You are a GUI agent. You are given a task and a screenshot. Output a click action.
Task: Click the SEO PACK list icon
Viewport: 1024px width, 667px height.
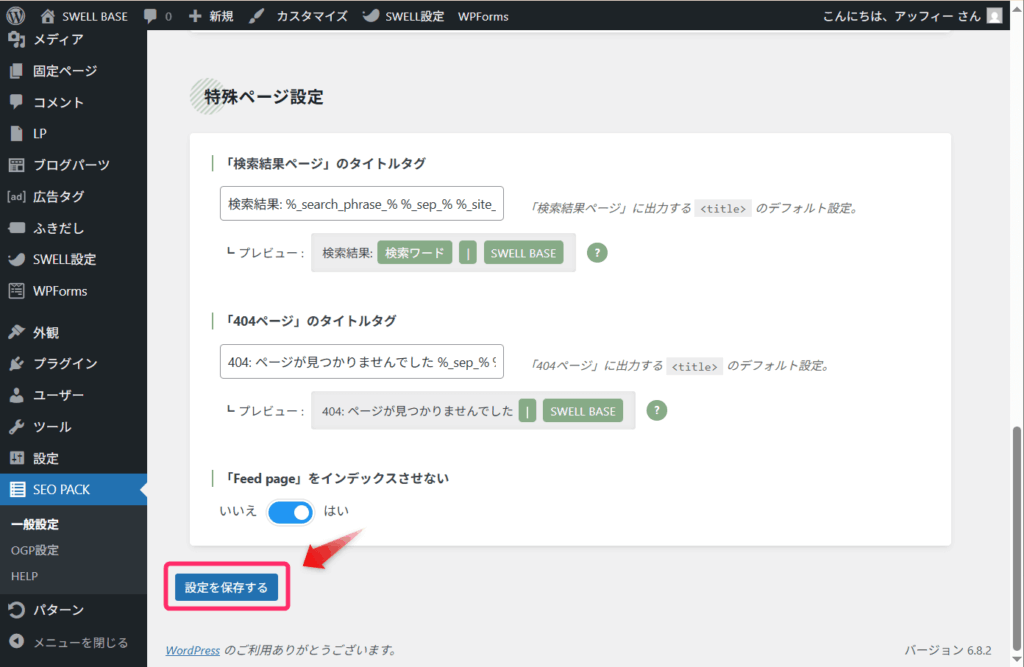pos(17,489)
